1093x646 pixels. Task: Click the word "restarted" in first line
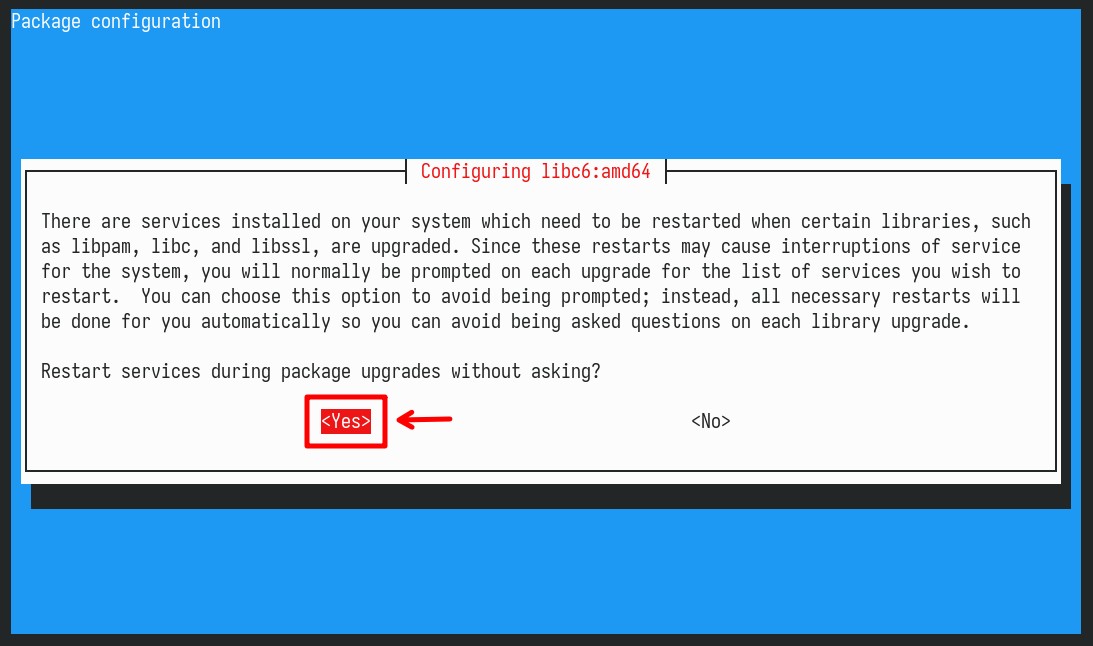click(696, 222)
